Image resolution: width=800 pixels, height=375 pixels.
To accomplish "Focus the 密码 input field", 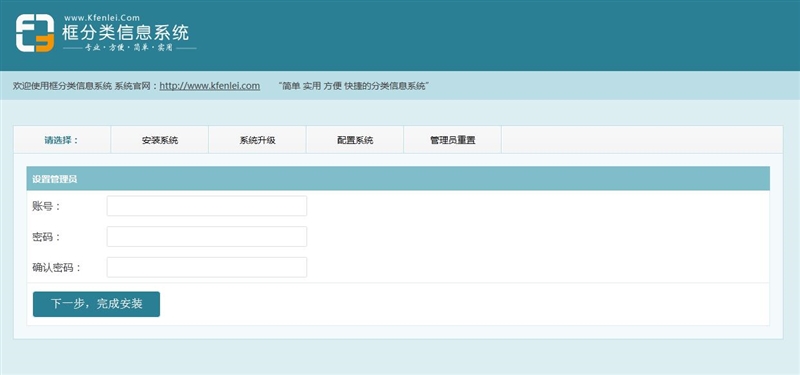I will click(x=207, y=237).
